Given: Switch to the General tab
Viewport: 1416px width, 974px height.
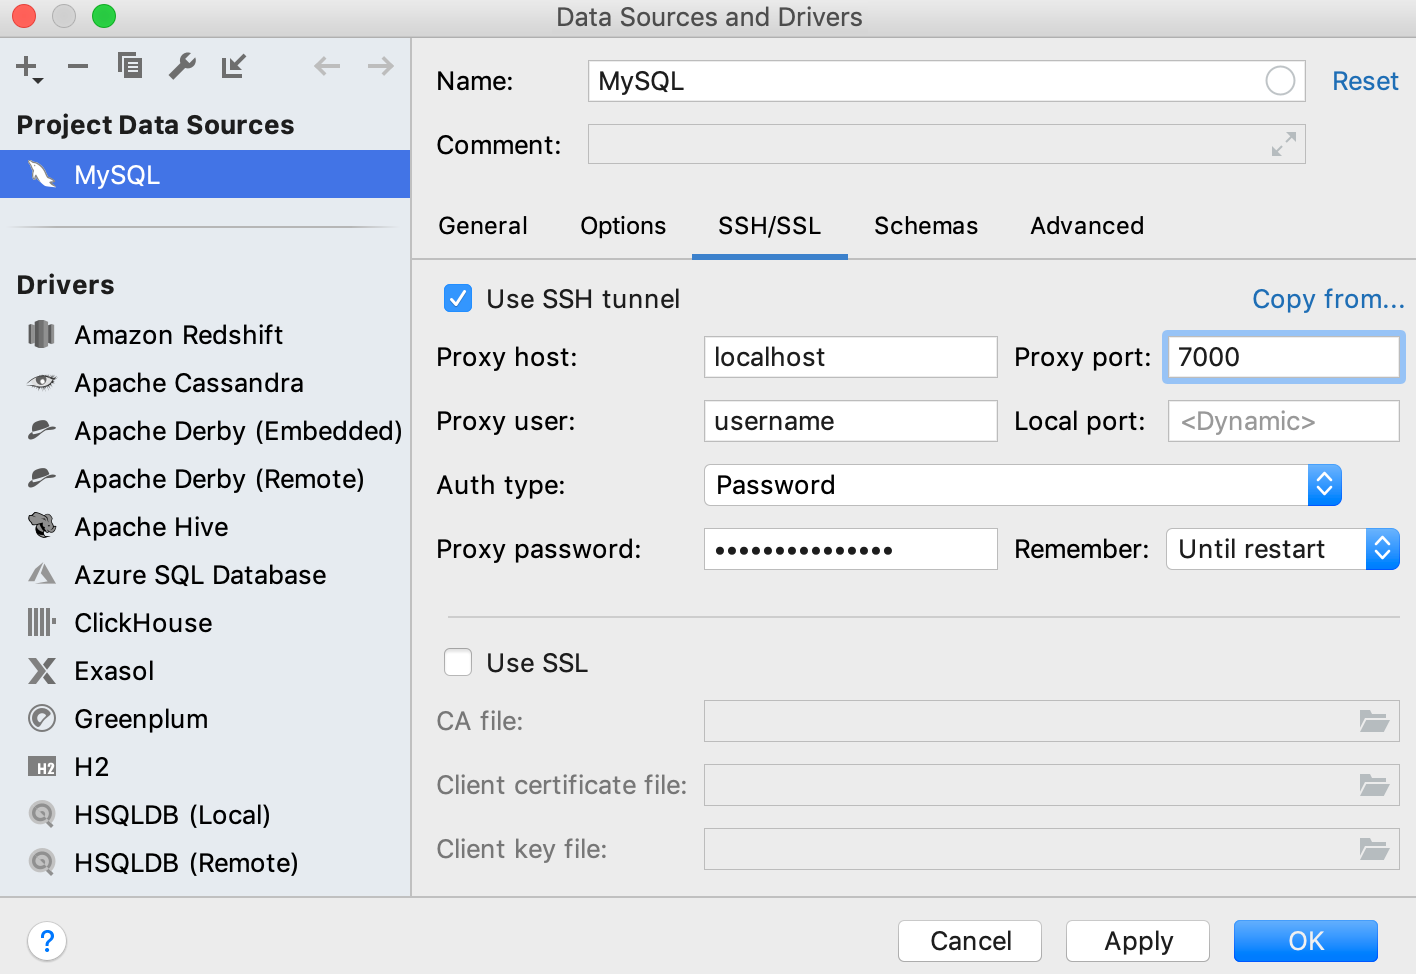Looking at the screenshot, I should pyautogui.click(x=483, y=226).
